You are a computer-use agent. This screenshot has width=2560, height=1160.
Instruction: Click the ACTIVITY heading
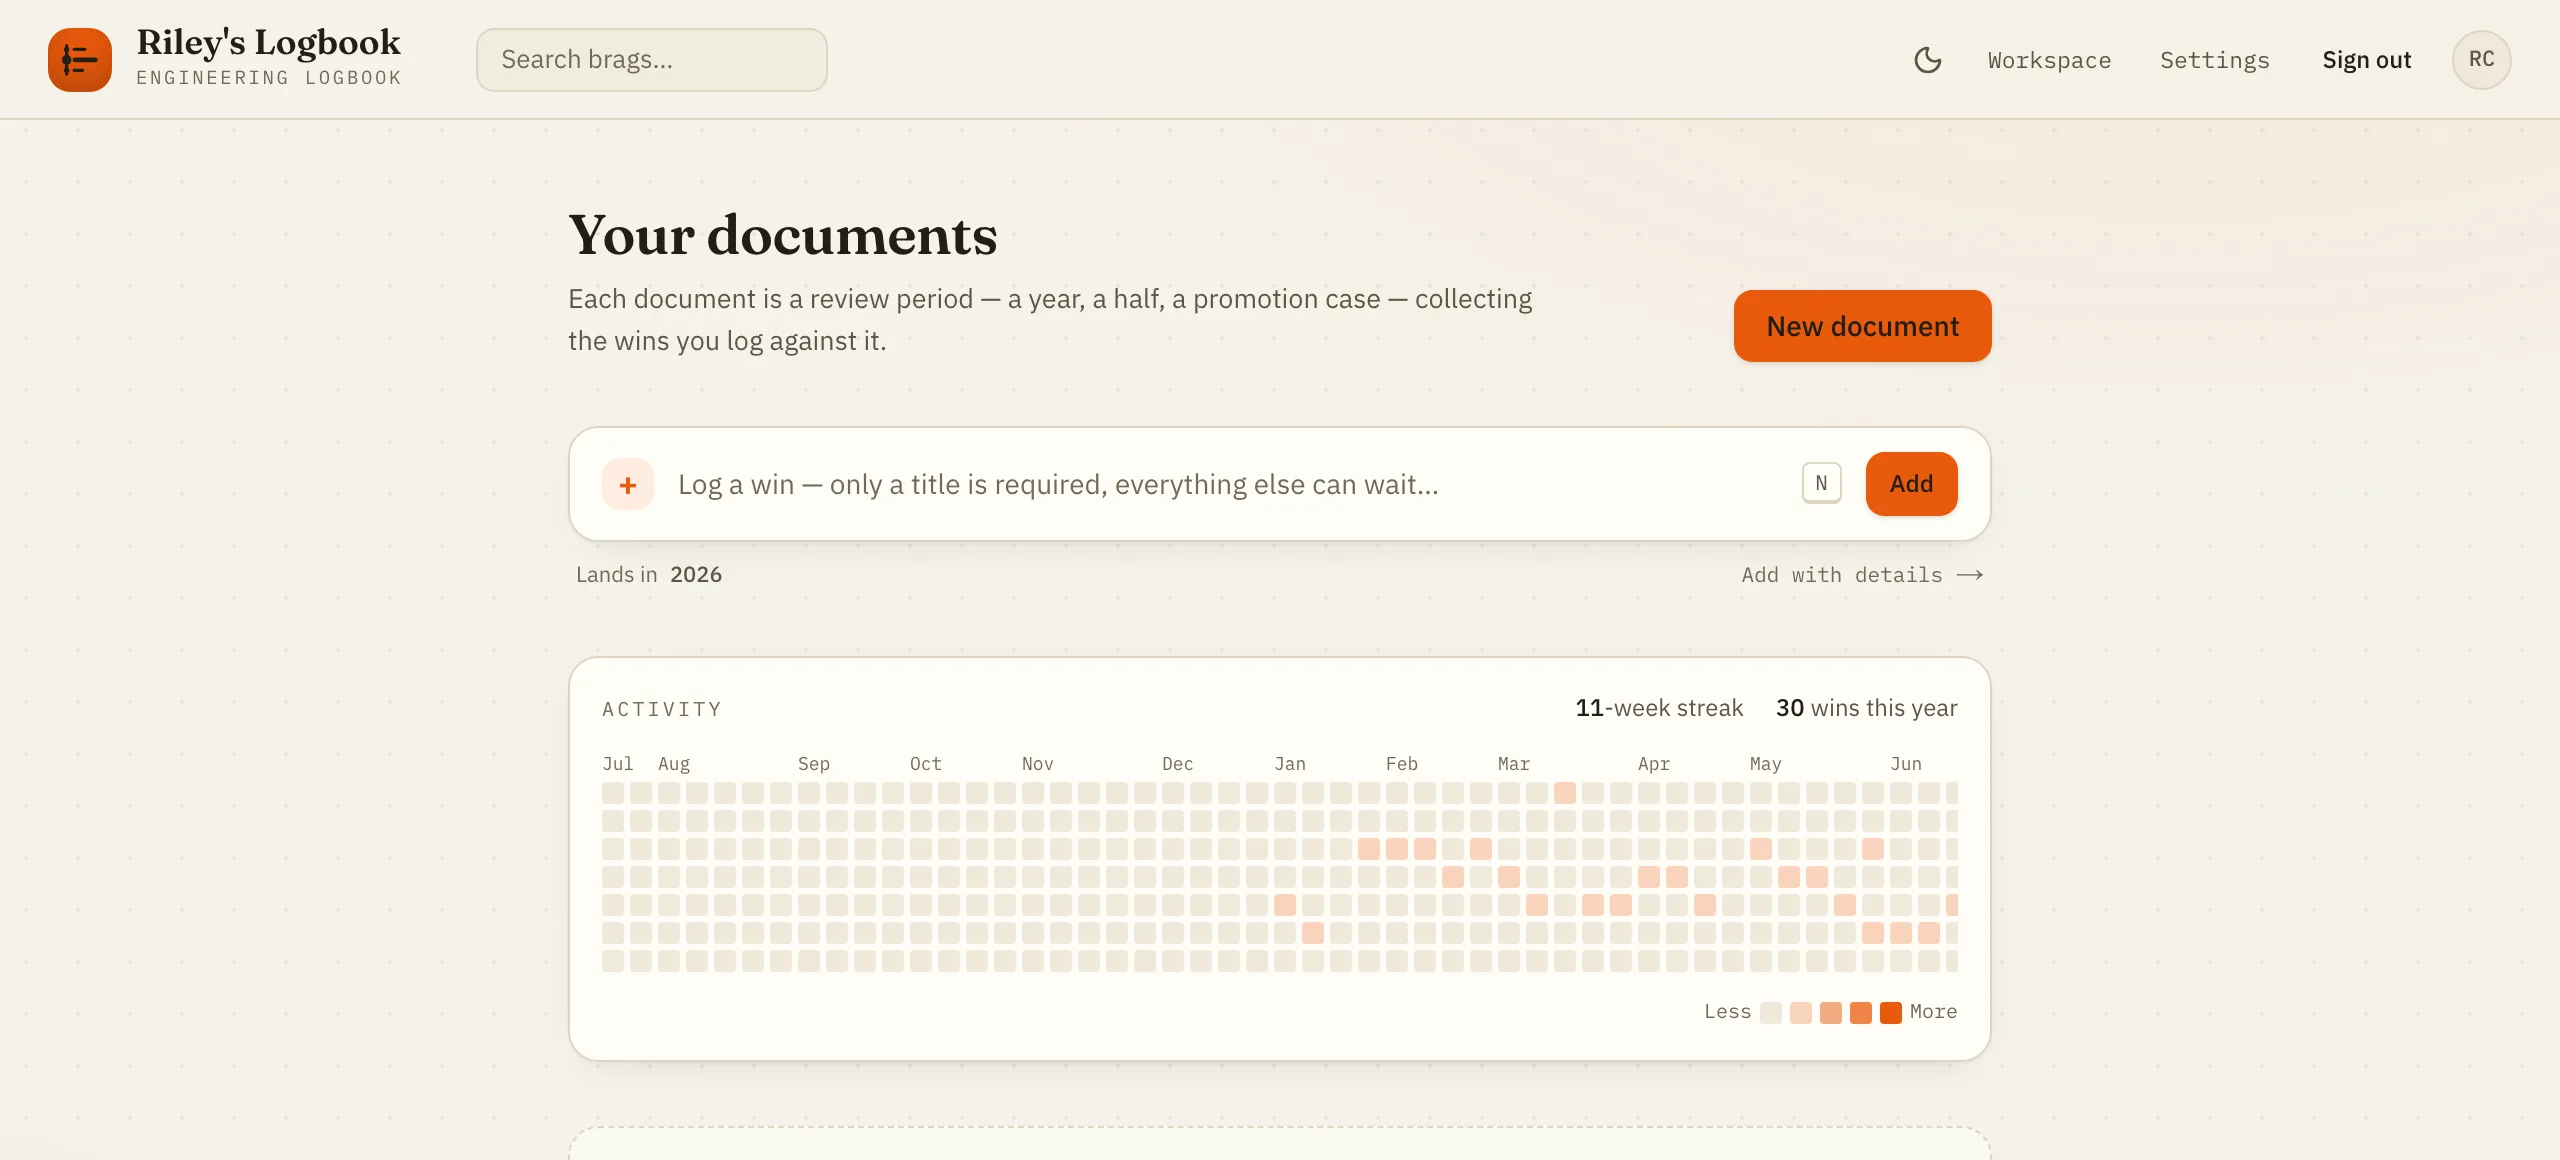662,710
